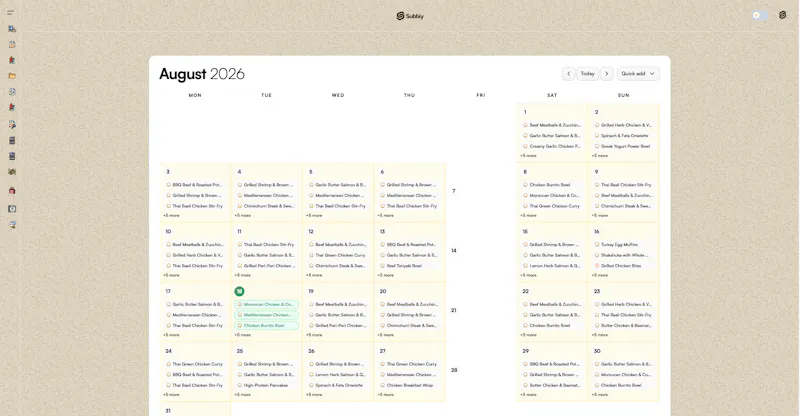This screenshot has width=800, height=416.
Task: Show +5 more items for August 3
Action: pyautogui.click(x=171, y=215)
